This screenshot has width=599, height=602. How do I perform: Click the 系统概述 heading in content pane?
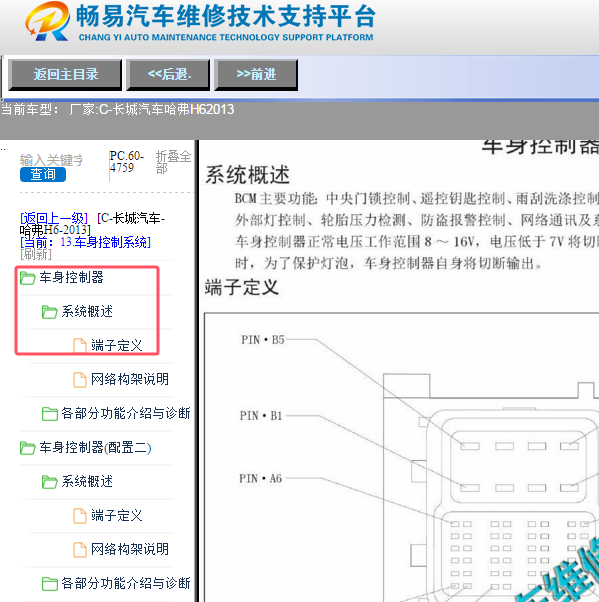(248, 175)
